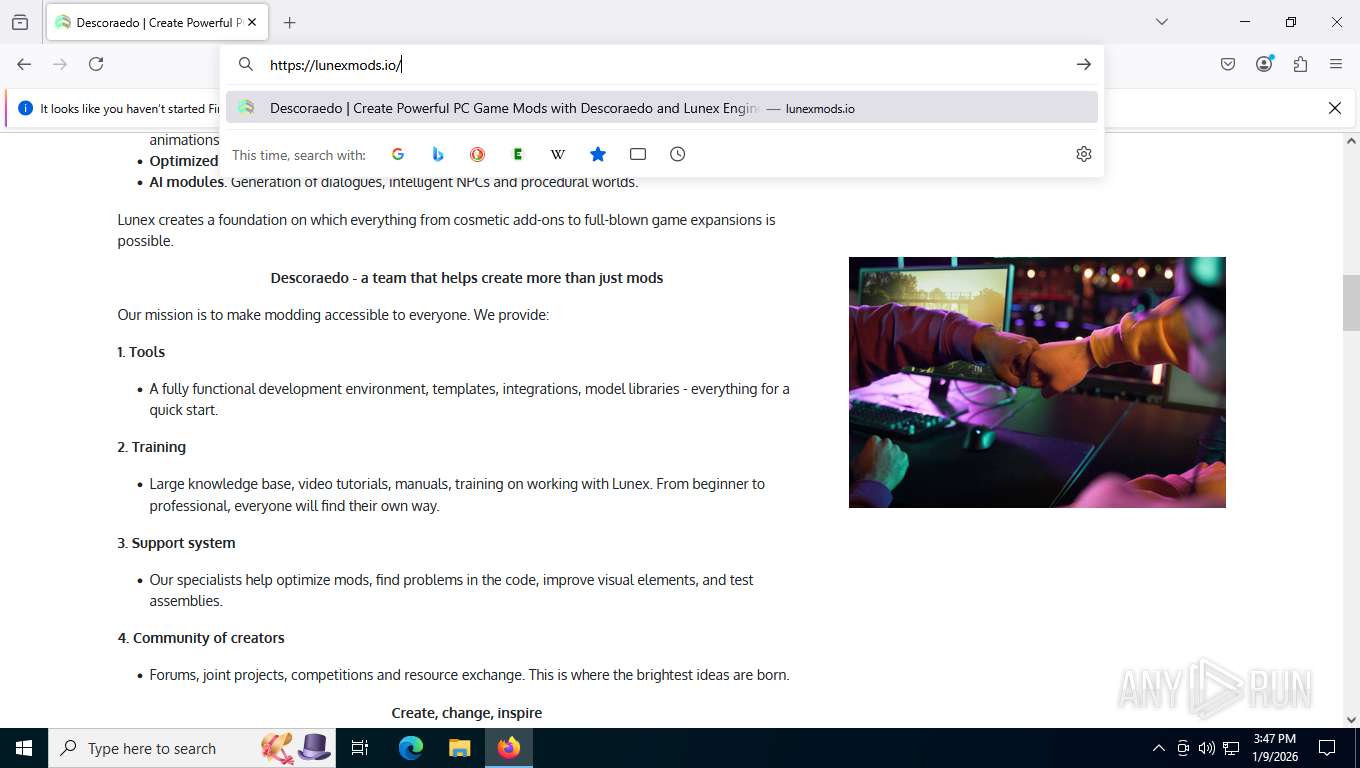This screenshot has width=1360, height=768.
Task: Open Pocket save icon
Action: tap(1228, 64)
